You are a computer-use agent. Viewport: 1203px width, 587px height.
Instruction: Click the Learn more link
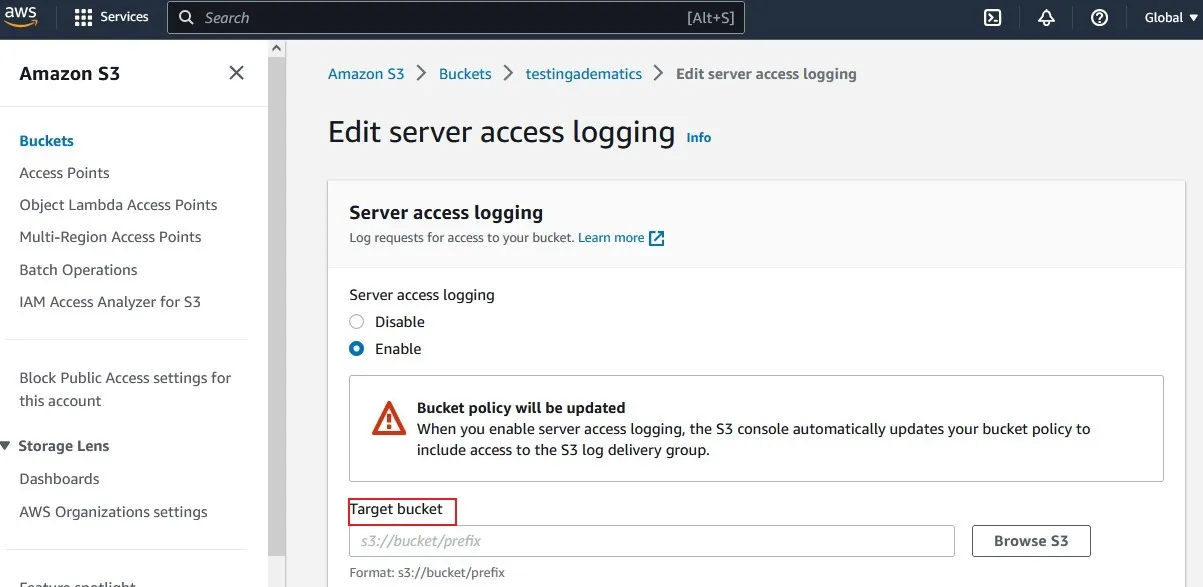(x=611, y=238)
